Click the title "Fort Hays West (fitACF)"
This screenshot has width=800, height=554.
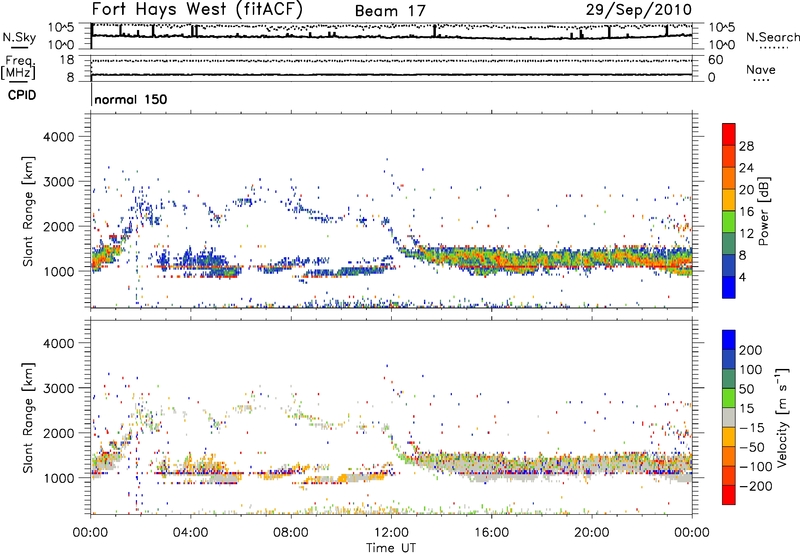196,9
